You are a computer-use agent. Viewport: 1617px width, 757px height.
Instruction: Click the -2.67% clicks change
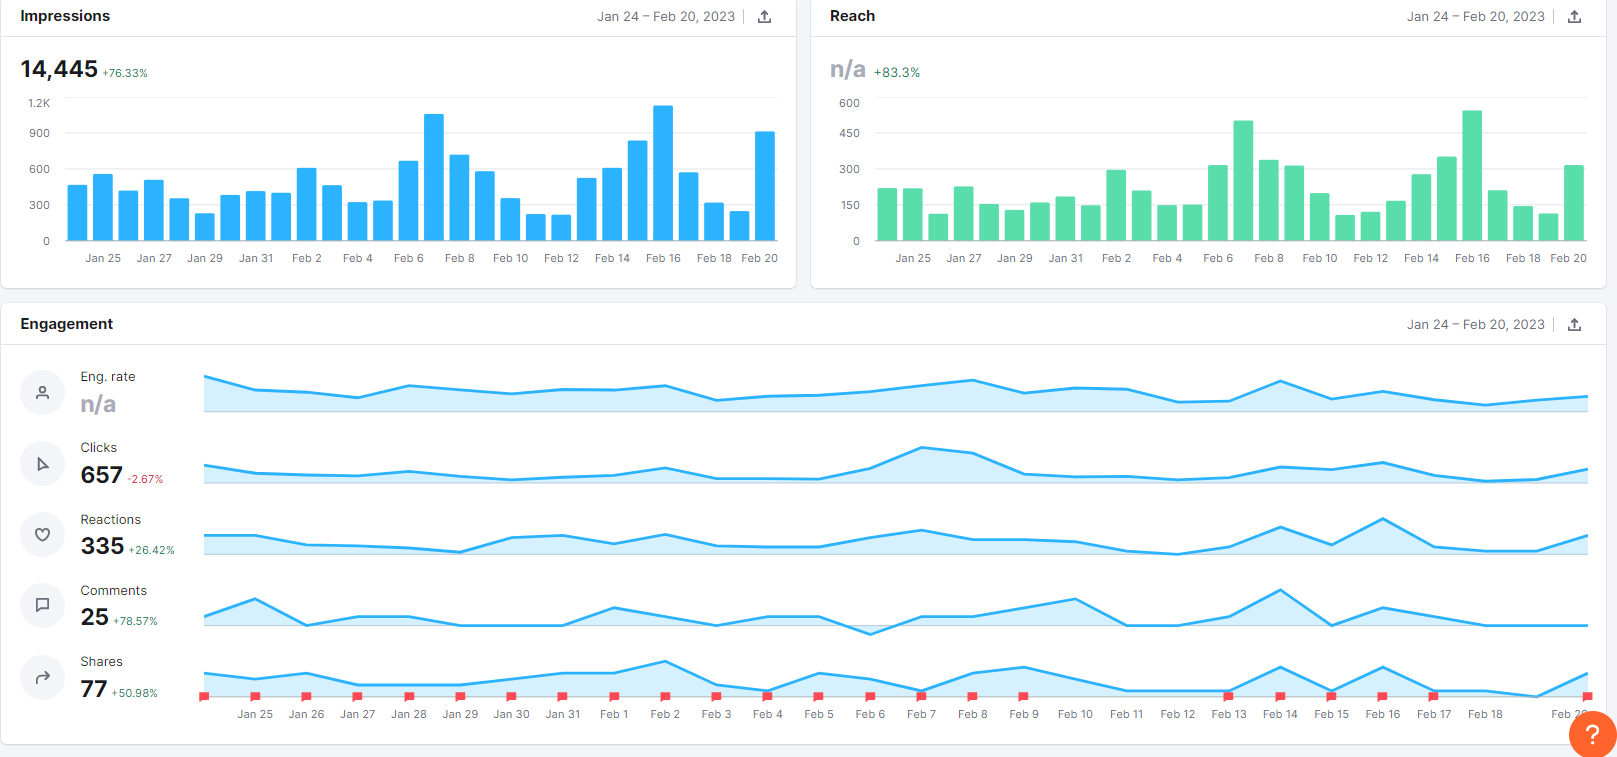tap(145, 480)
